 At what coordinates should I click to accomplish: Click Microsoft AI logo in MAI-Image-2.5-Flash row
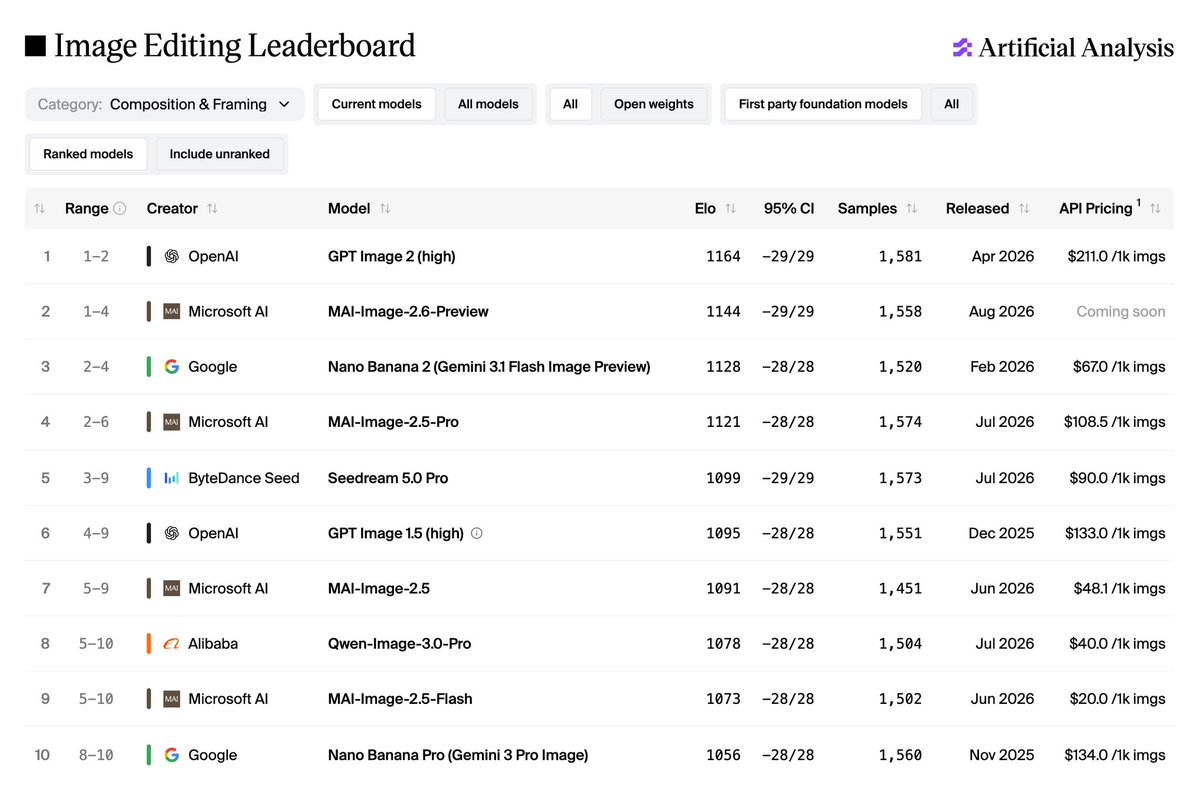[x=172, y=699]
